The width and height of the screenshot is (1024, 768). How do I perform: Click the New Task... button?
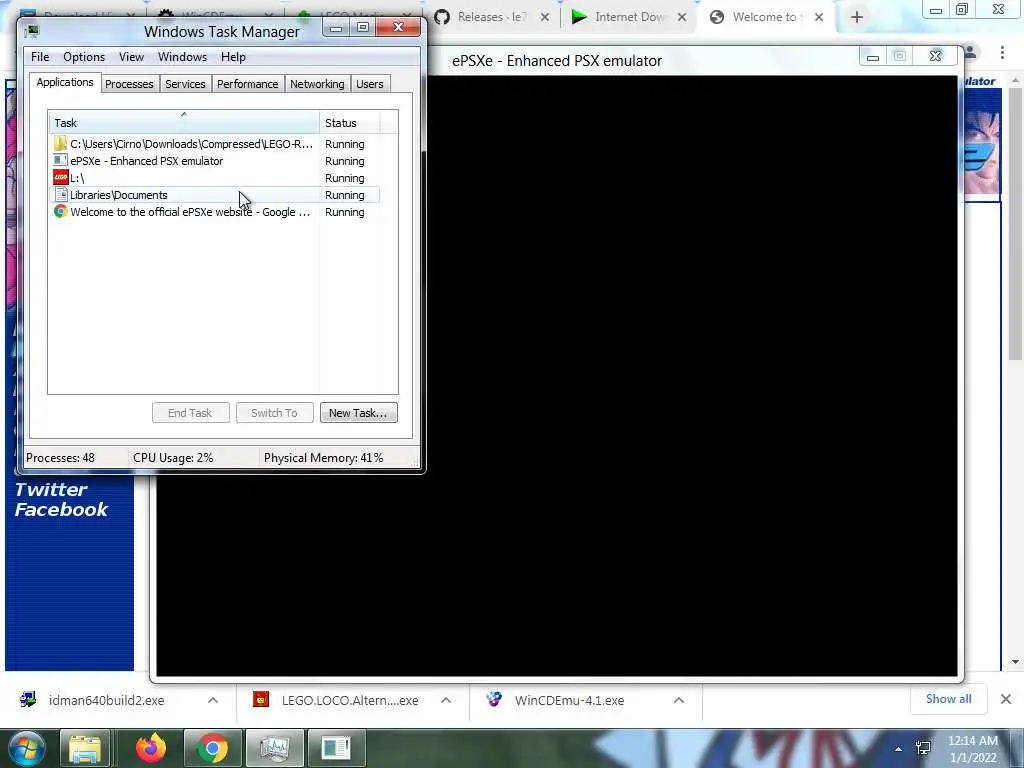359,413
